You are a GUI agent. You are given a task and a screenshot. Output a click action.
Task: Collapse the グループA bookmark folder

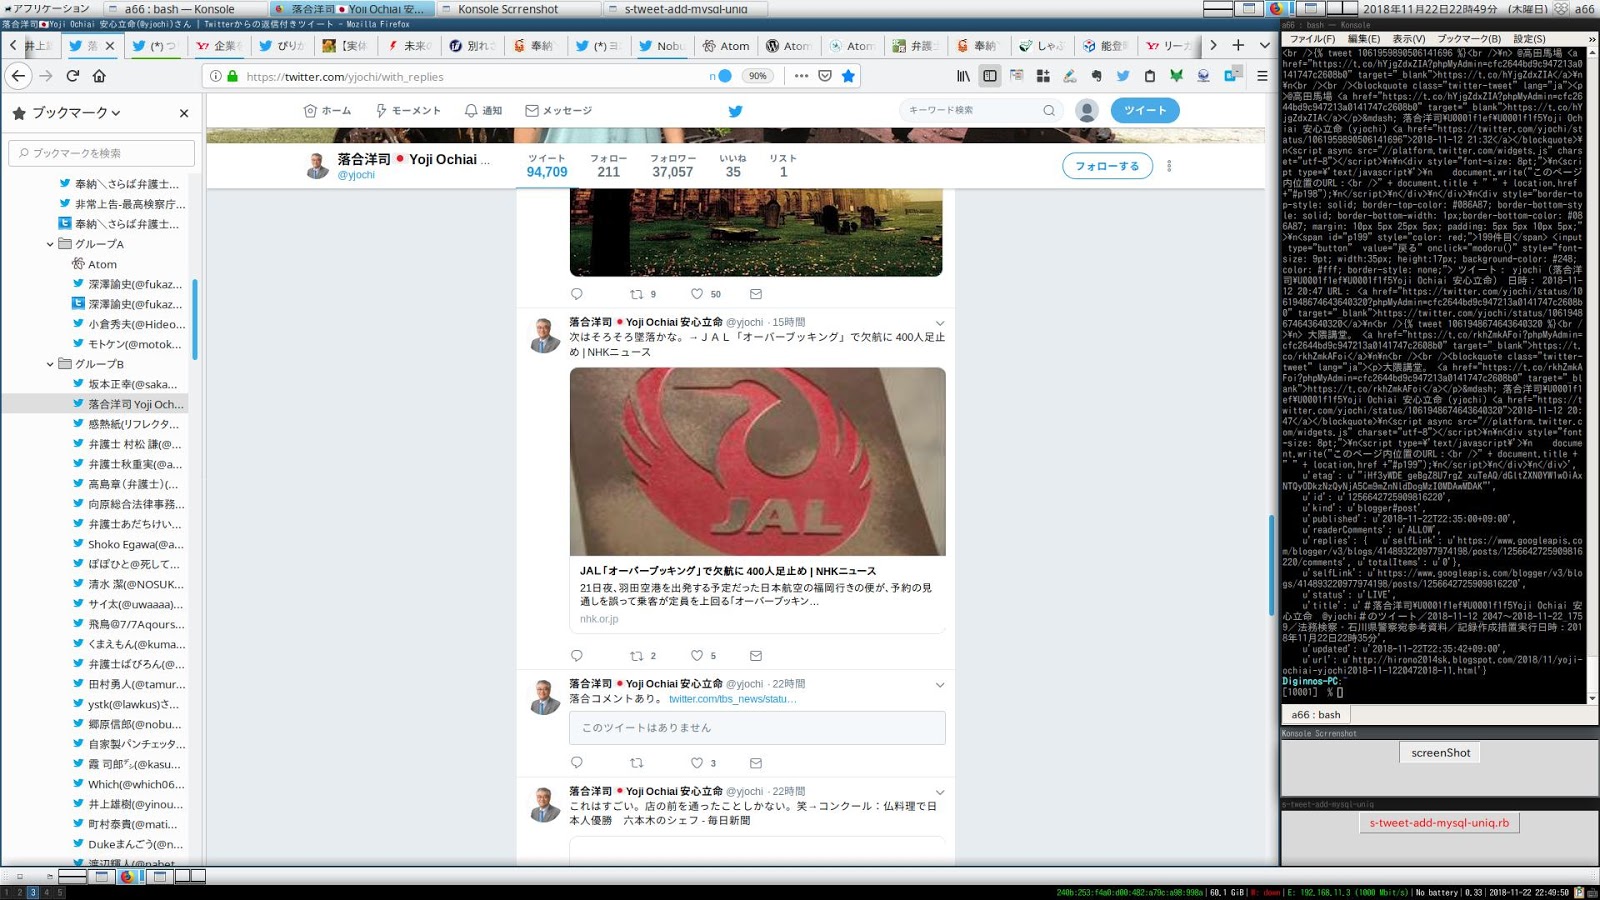[50, 244]
